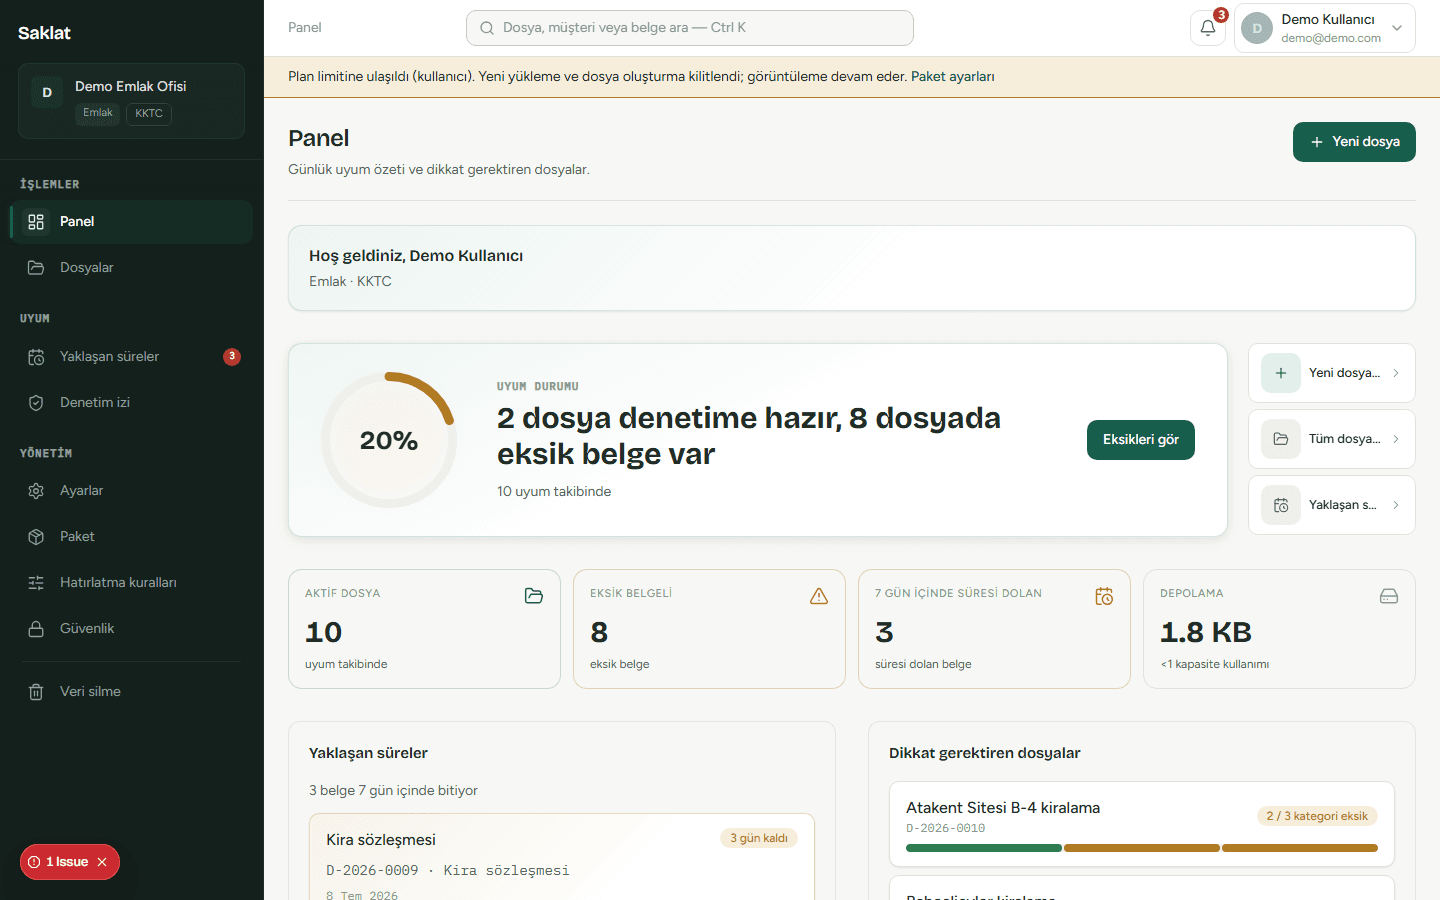This screenshot has width=1440, height=900.
Task: Click the Panel grid icon in sidebar
Action: [36, 222]
